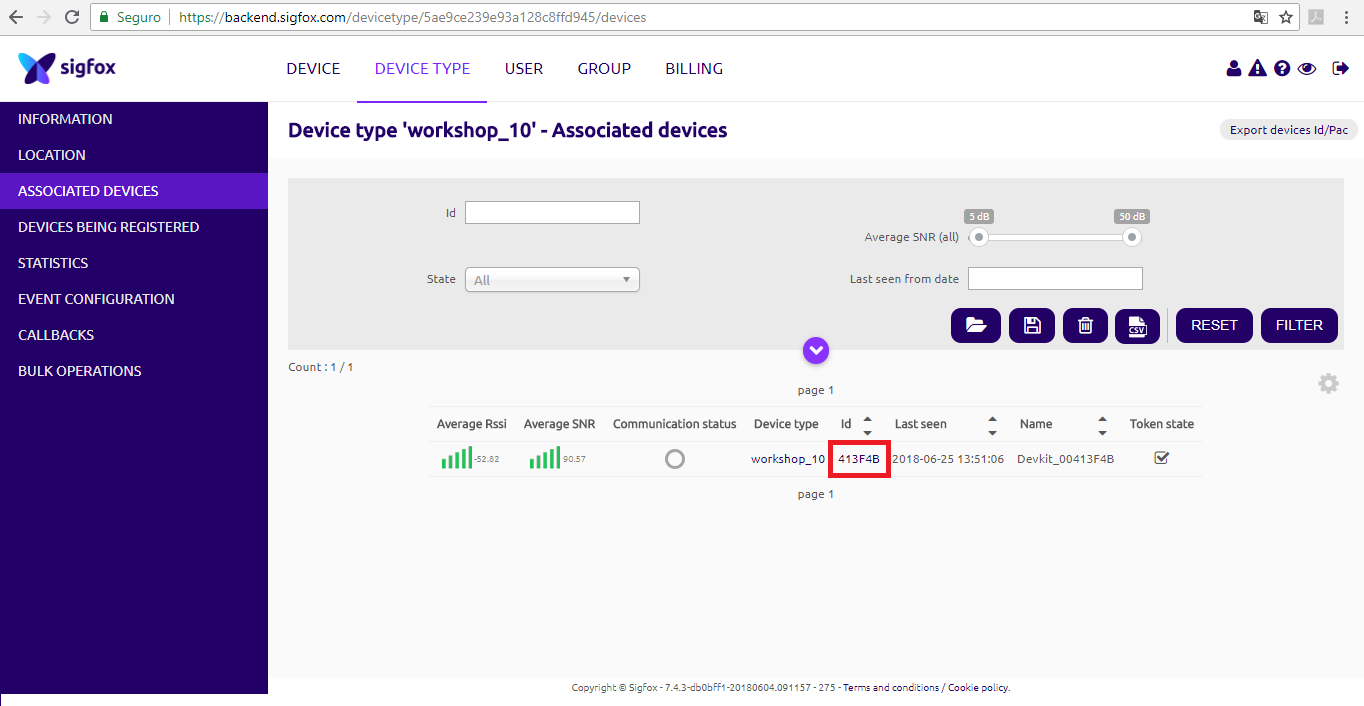
Task: Open the user profile icon
Action: click(x=1233, y=68)
